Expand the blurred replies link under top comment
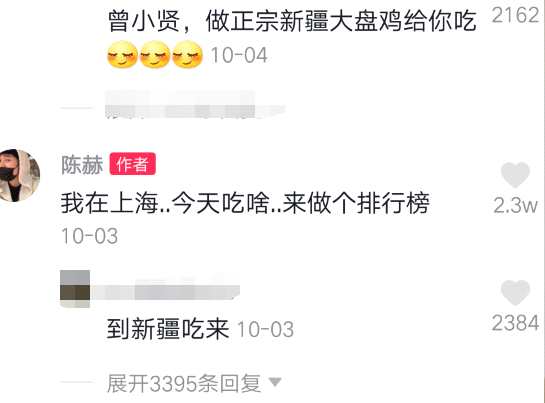Screen dimensions: 545x403 [195, 104]
